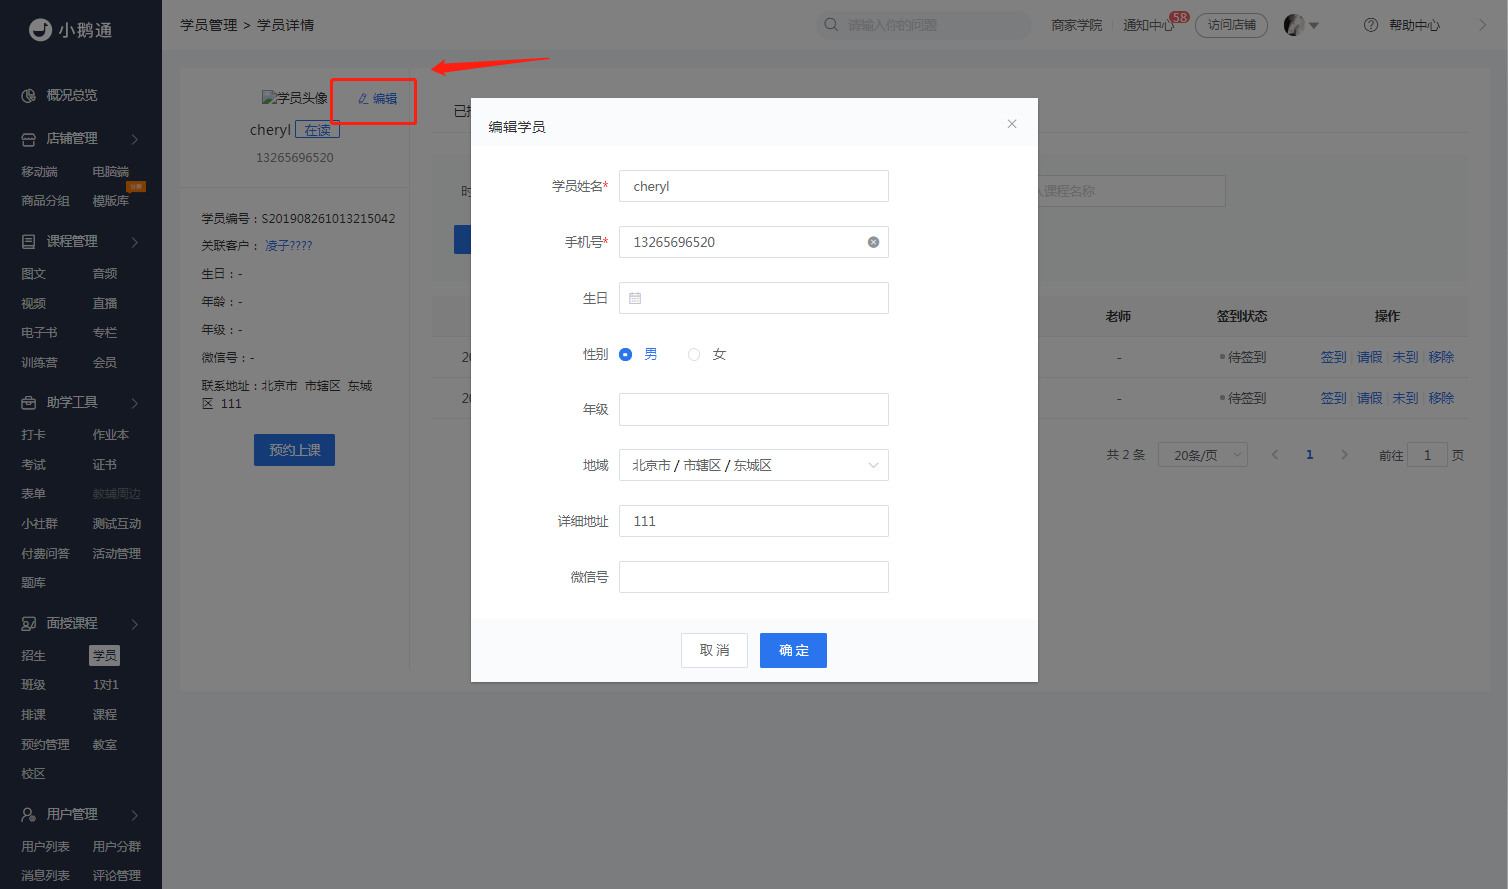This screenshot has height=889, width=1508.
Task: Click into the 手机号 phone field
Action: [754, 242]
